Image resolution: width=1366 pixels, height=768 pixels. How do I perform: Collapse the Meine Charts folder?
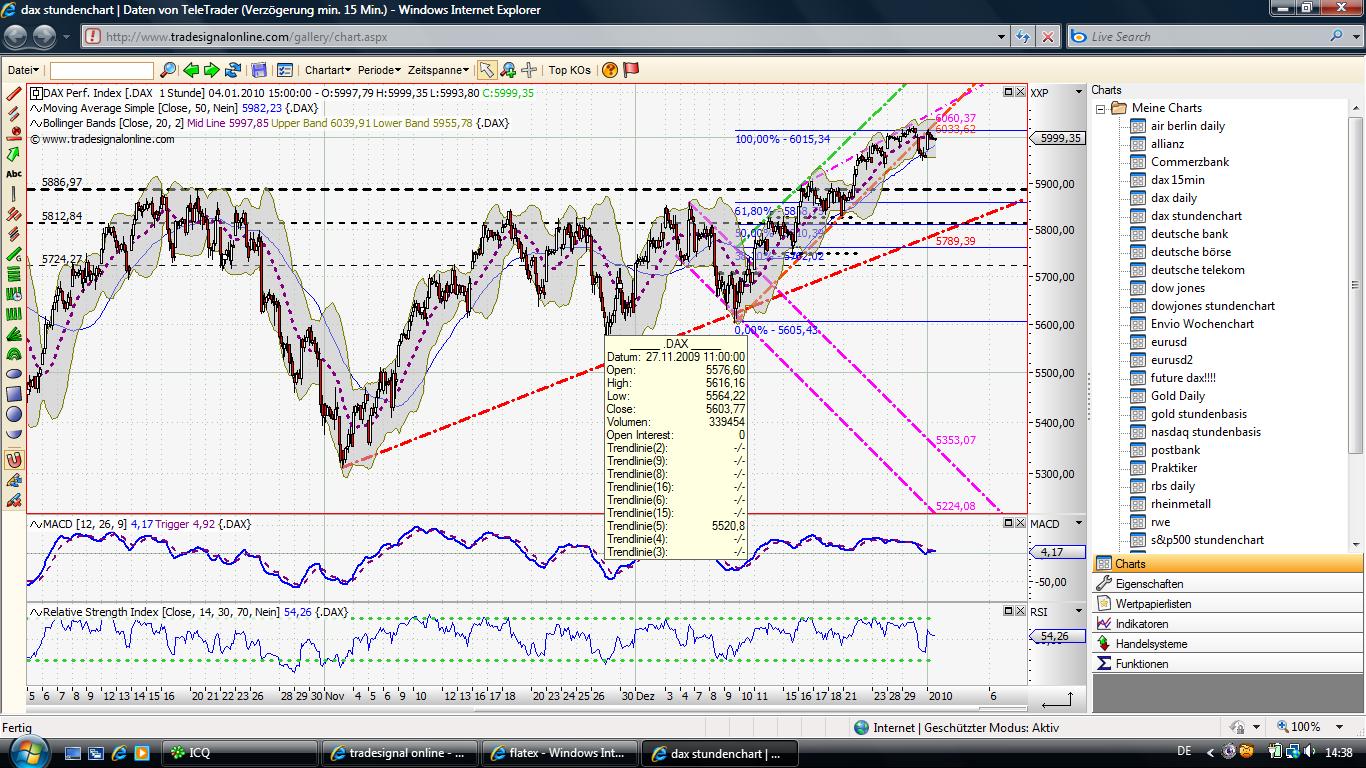click(1100, 108)
